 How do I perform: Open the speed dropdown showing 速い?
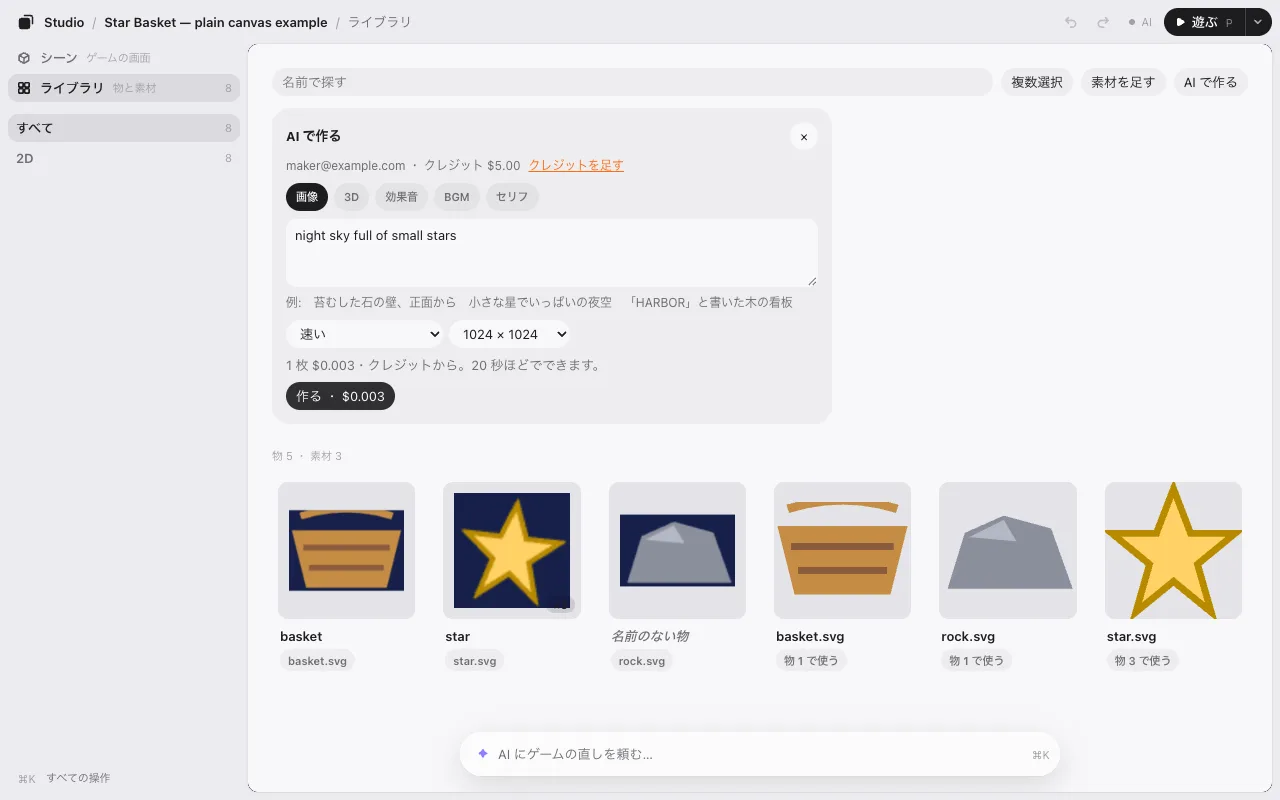[365, 334]
